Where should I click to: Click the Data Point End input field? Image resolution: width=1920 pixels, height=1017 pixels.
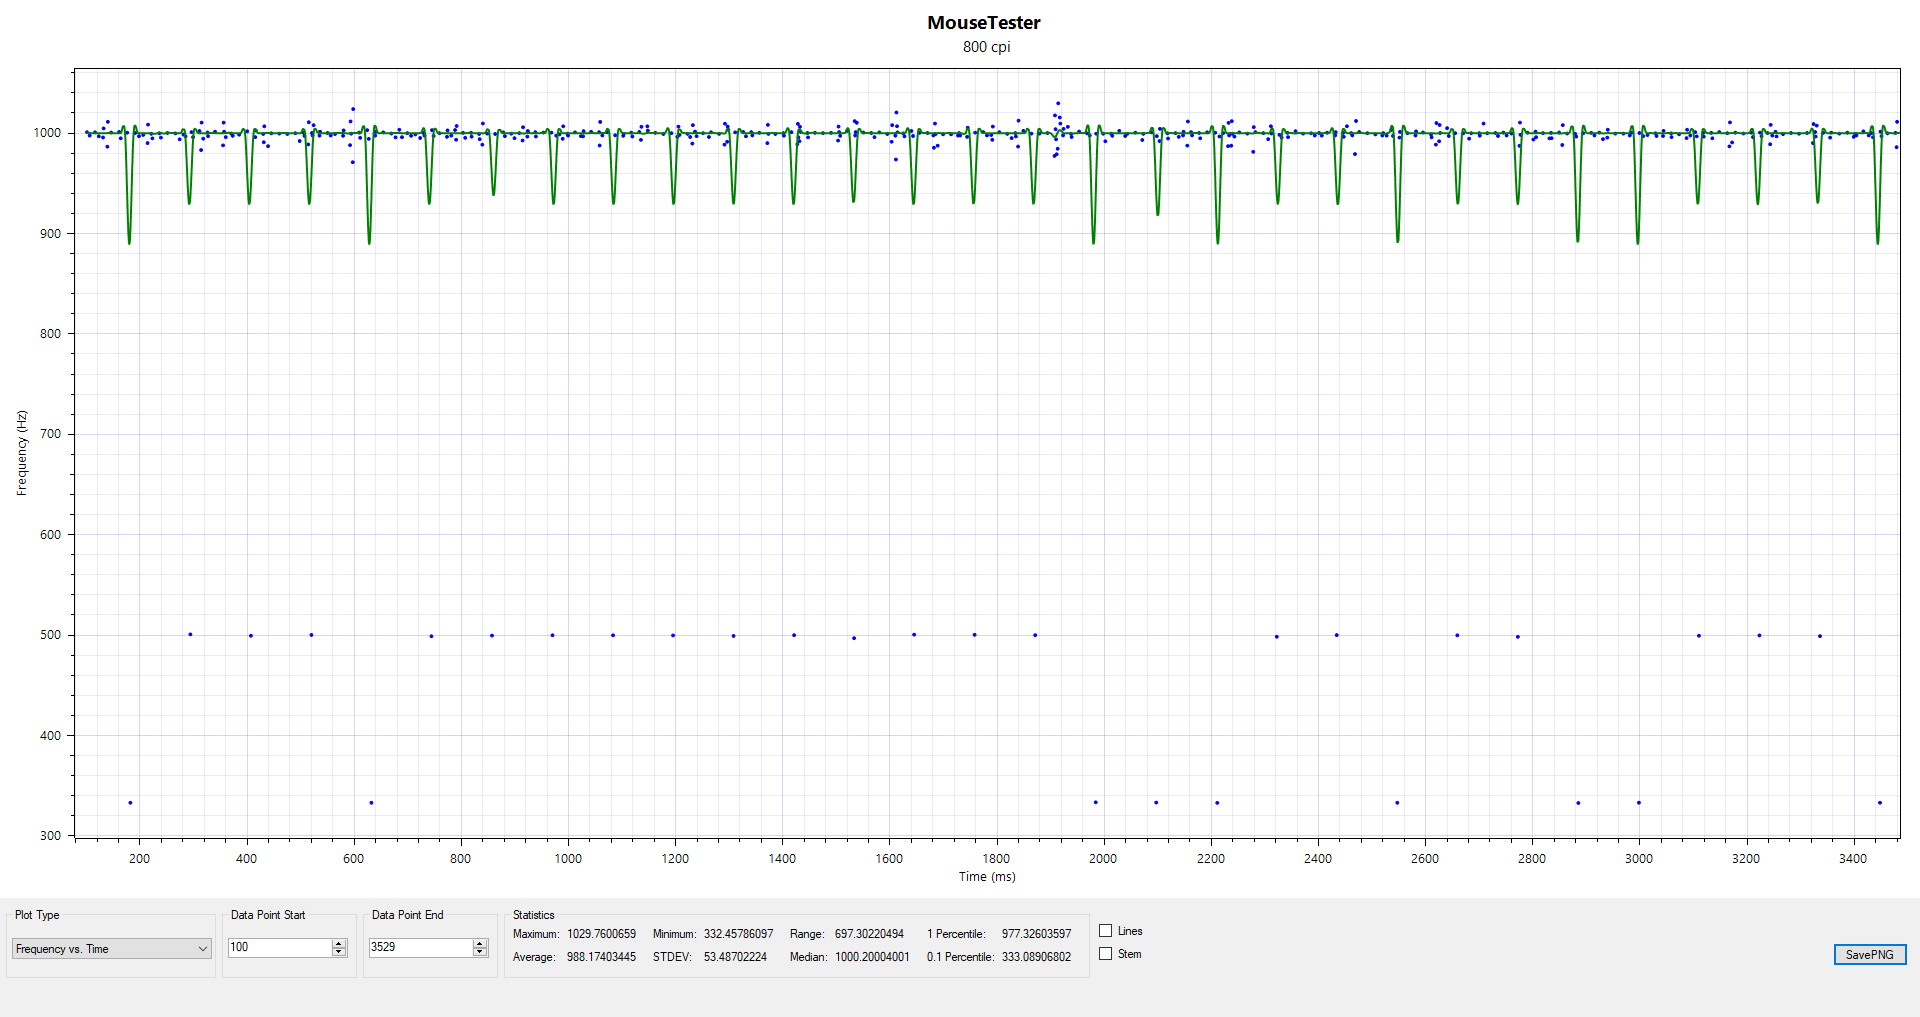click(421, 947)
